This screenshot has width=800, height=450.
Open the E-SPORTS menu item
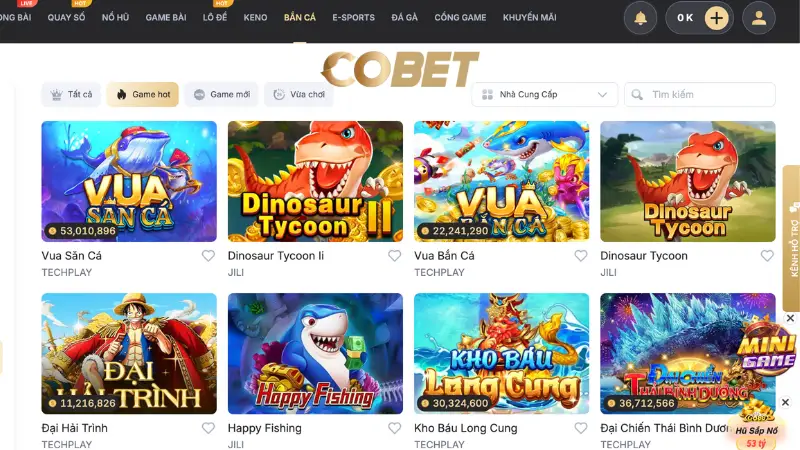click(353, 17)
